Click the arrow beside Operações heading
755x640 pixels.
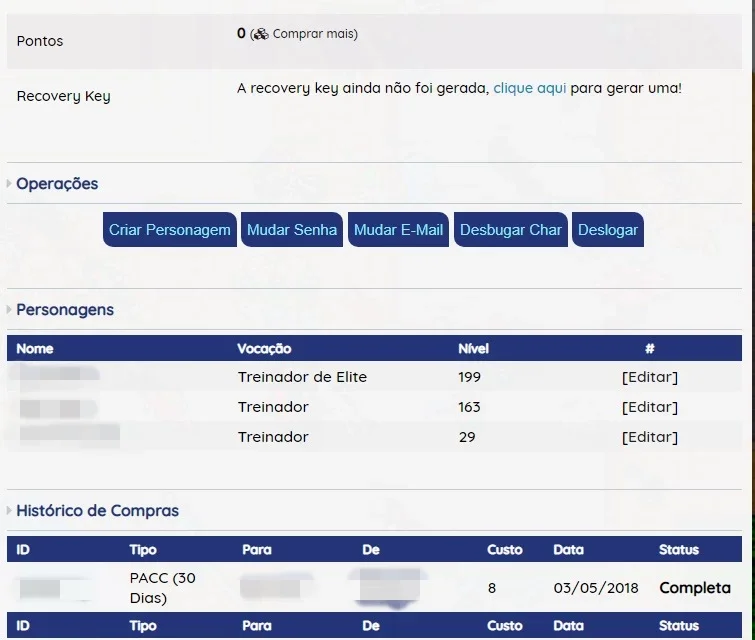click(x=9, y=183)
